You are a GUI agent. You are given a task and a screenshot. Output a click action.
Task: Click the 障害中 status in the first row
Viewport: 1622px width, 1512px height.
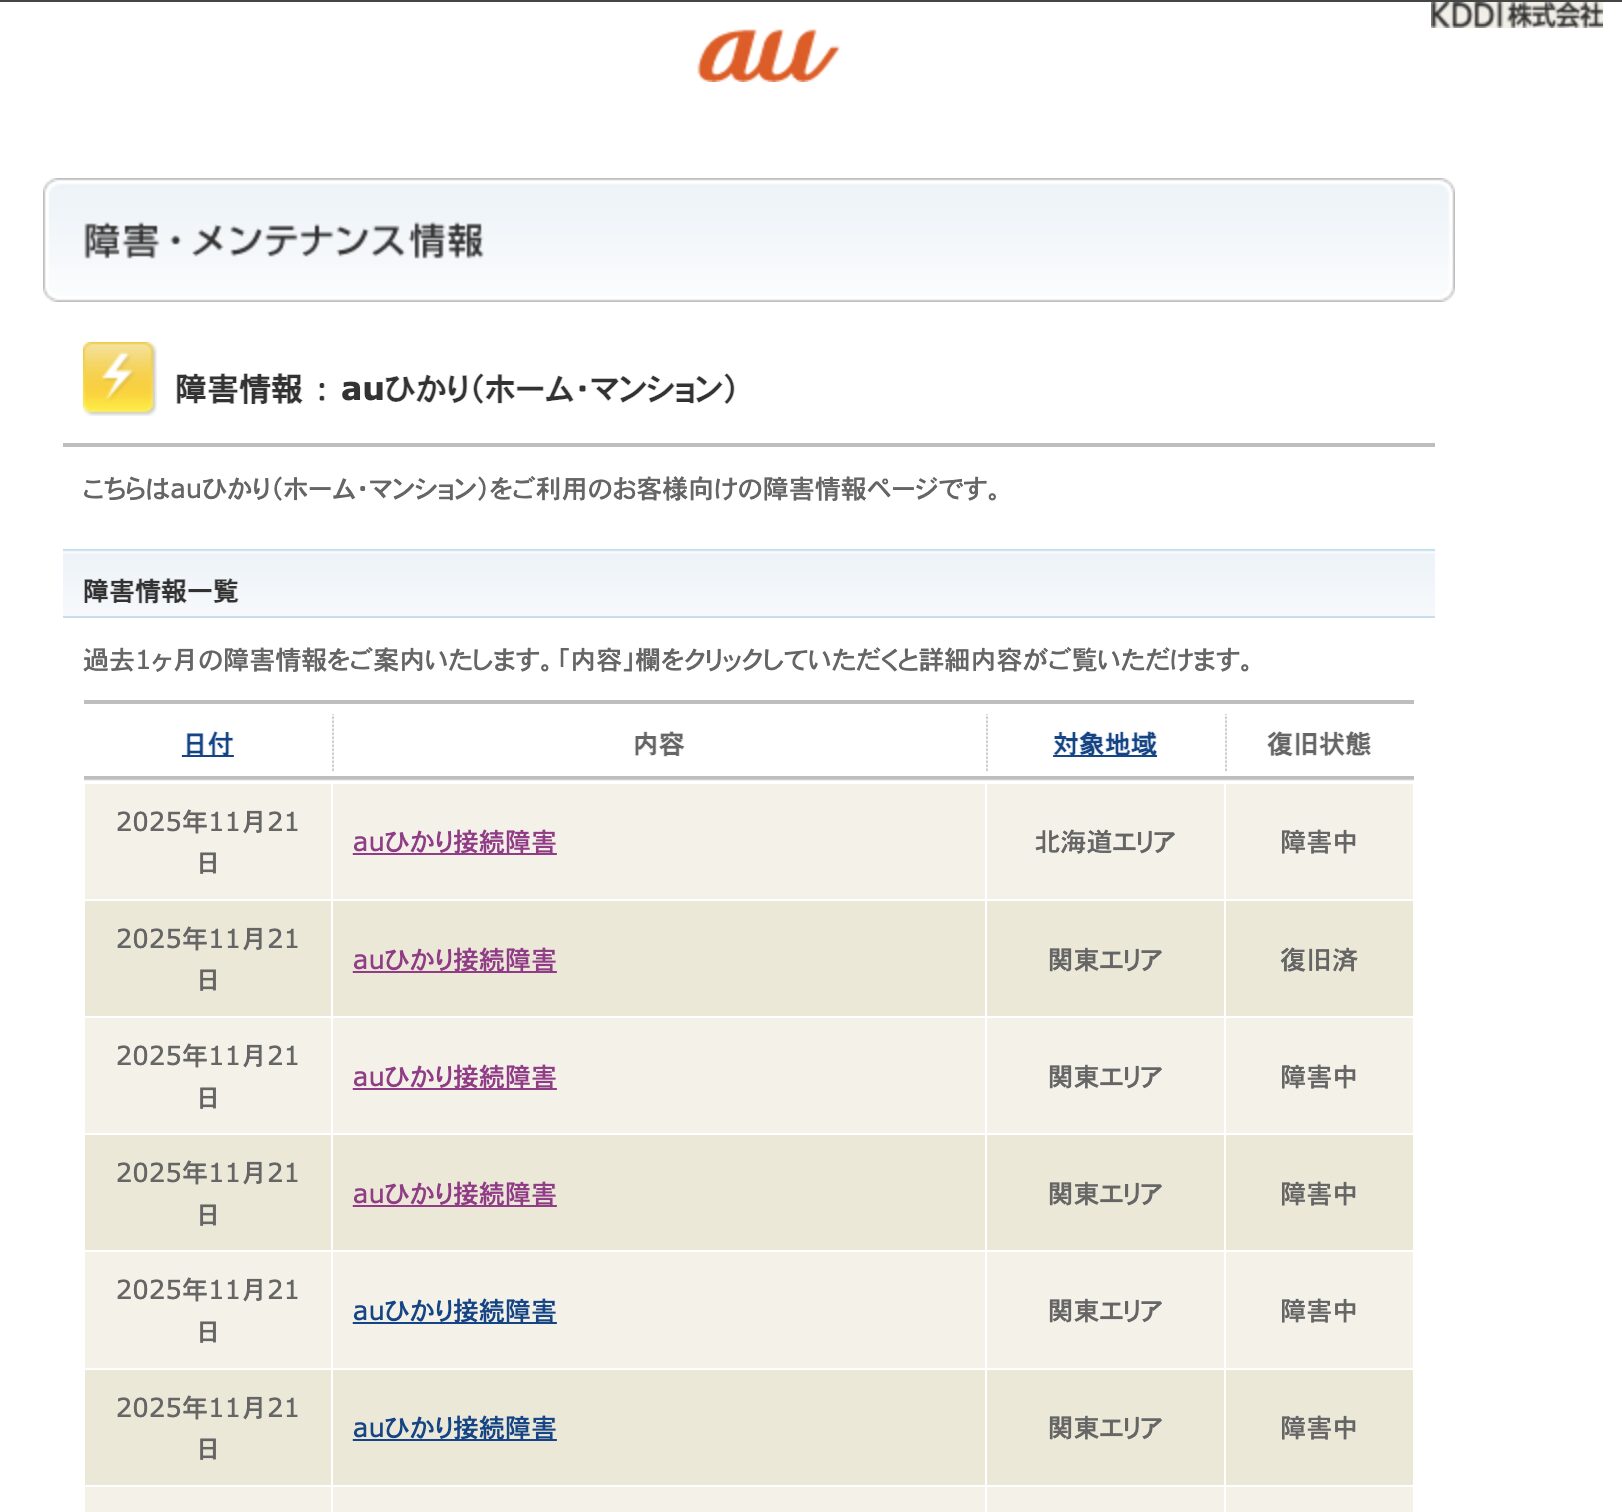[1318, 842]
